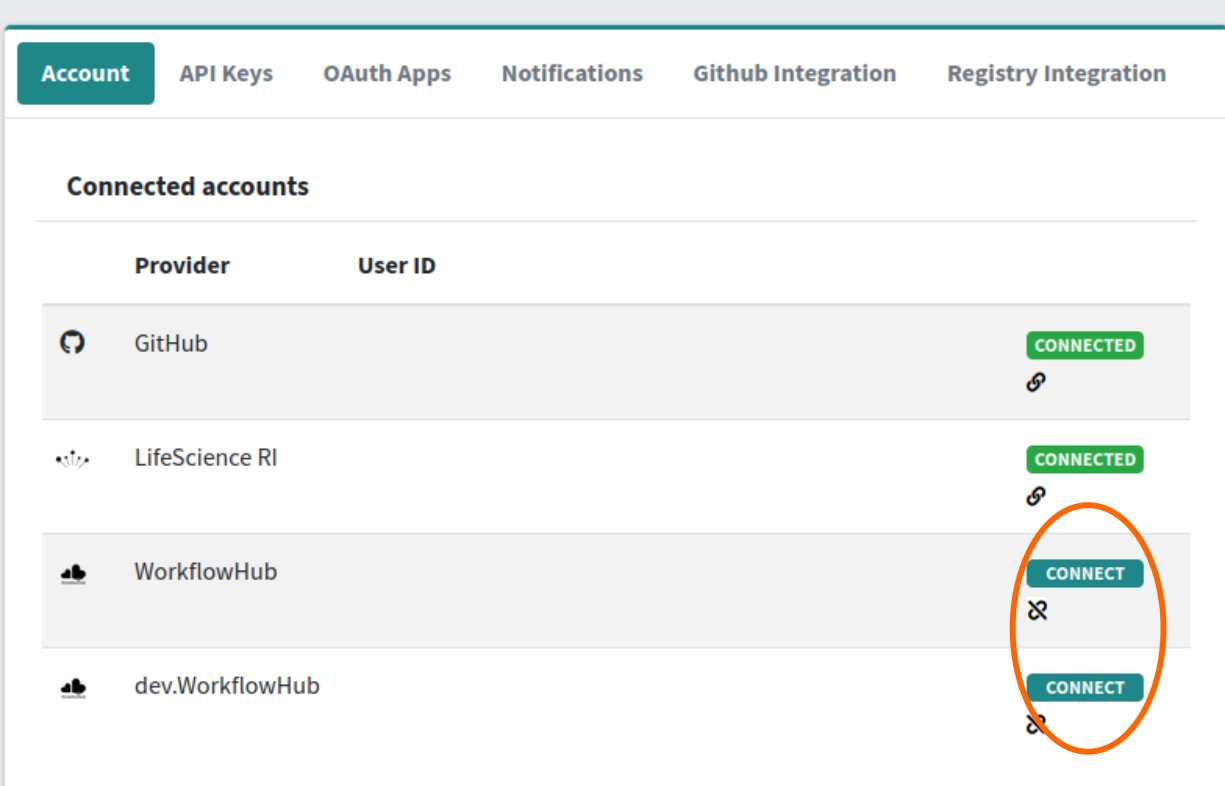Click the broken link icon for WorkflowHub
The width and height of the screenshot is (1225, 786).
click(1037, 610)
